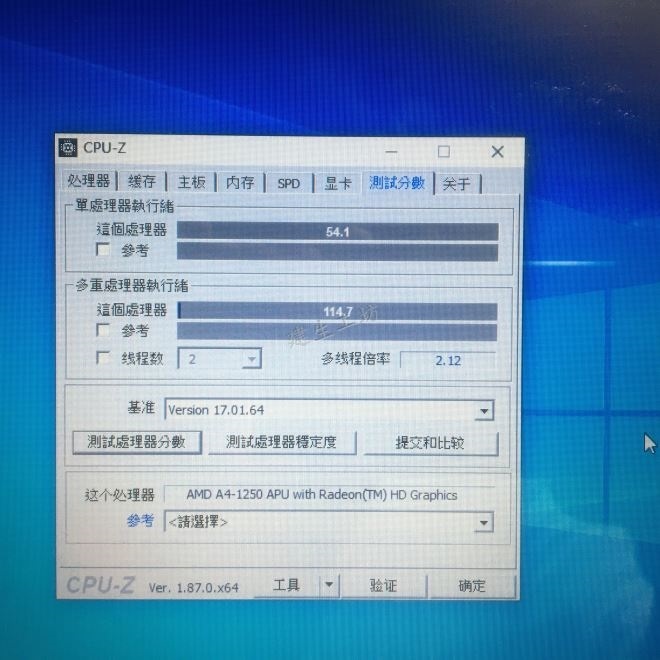Viewport: 660px width, 660px height.
Task: Click the 測試處理器分數 button
Action: click(137, 442)
